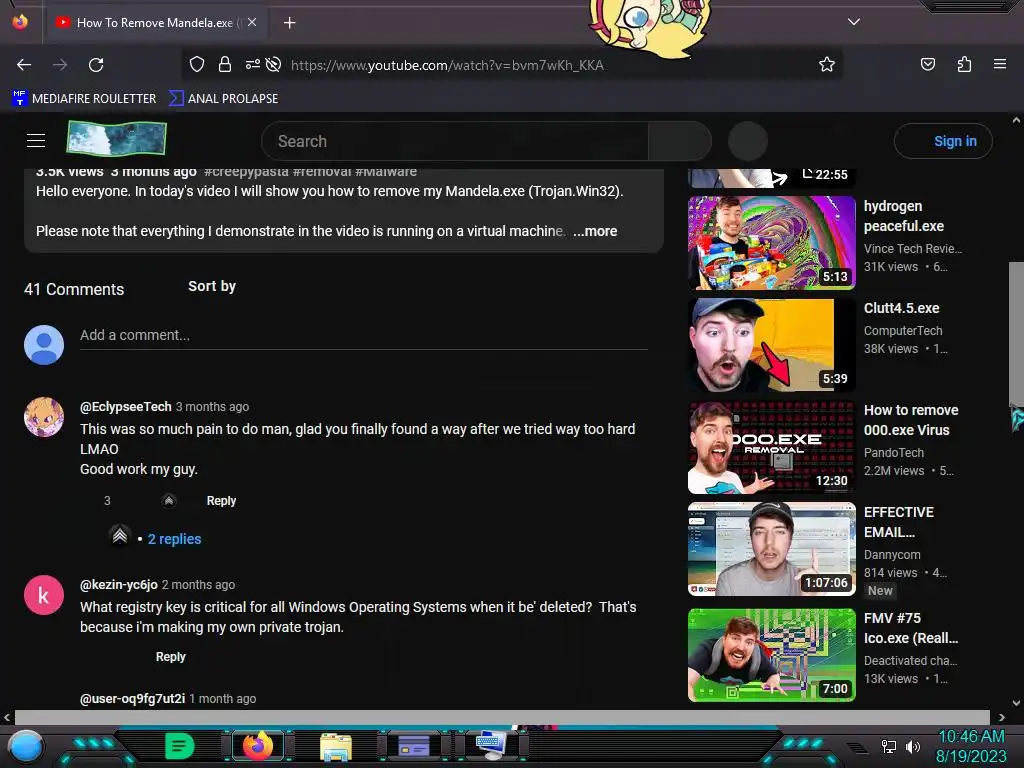Click FMV #75 Ico.exe video title
1024x768 pixels.
click(x=911, y=628)
